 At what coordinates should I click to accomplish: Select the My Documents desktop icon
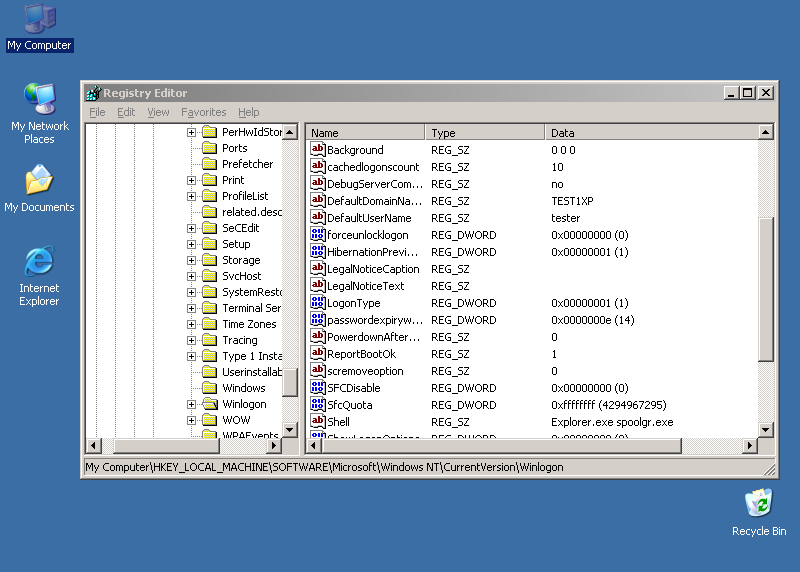(x=39, y=188)
